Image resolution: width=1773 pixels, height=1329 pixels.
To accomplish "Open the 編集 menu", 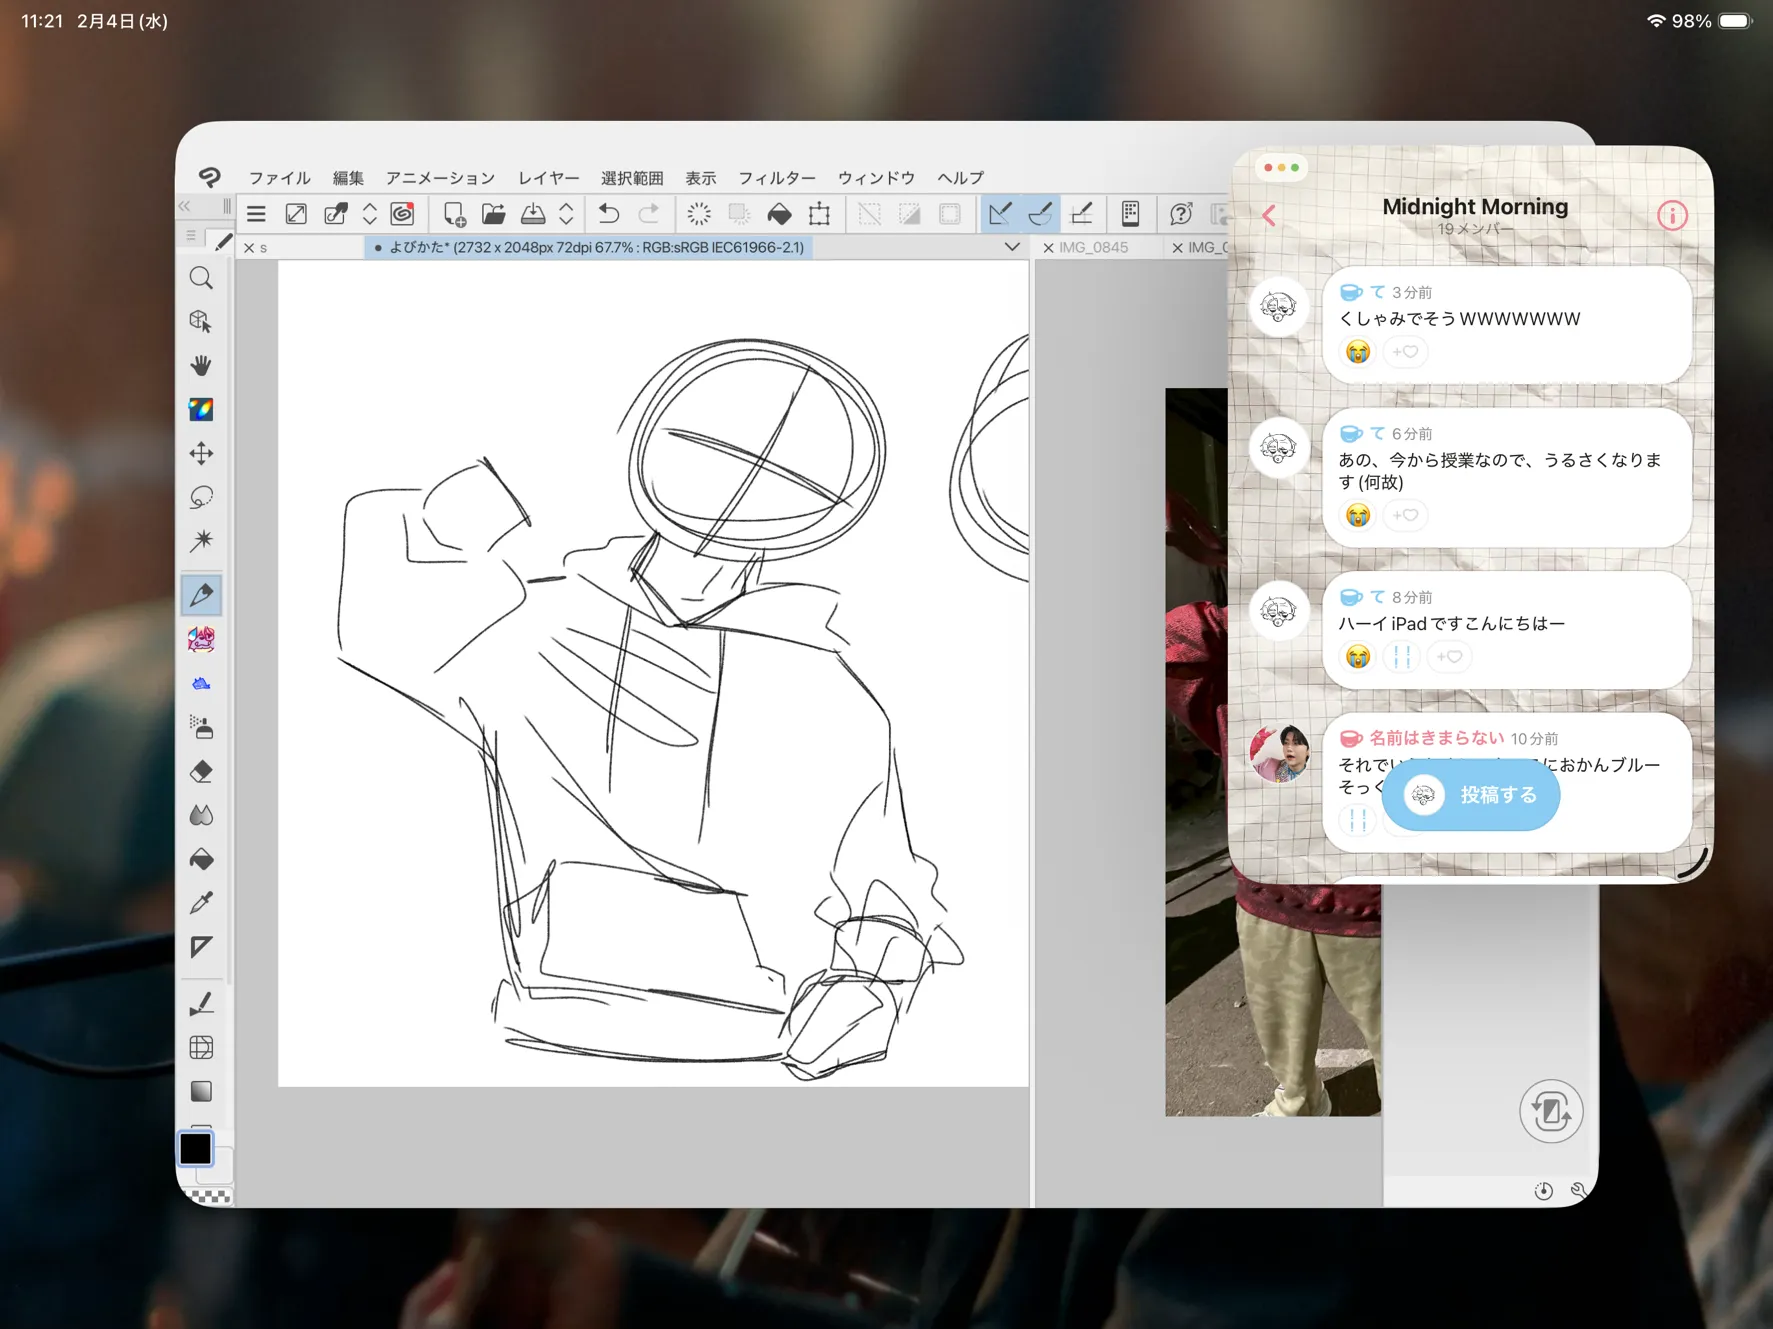I will click(x=348, y=178).
